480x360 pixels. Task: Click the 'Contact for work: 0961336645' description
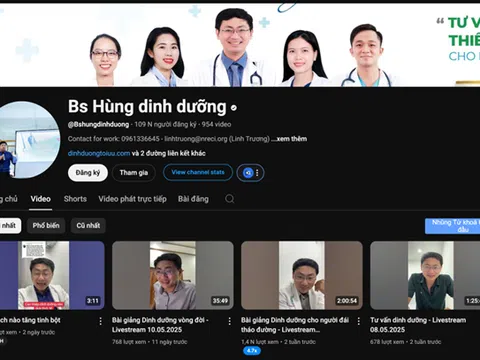(169, 139)
